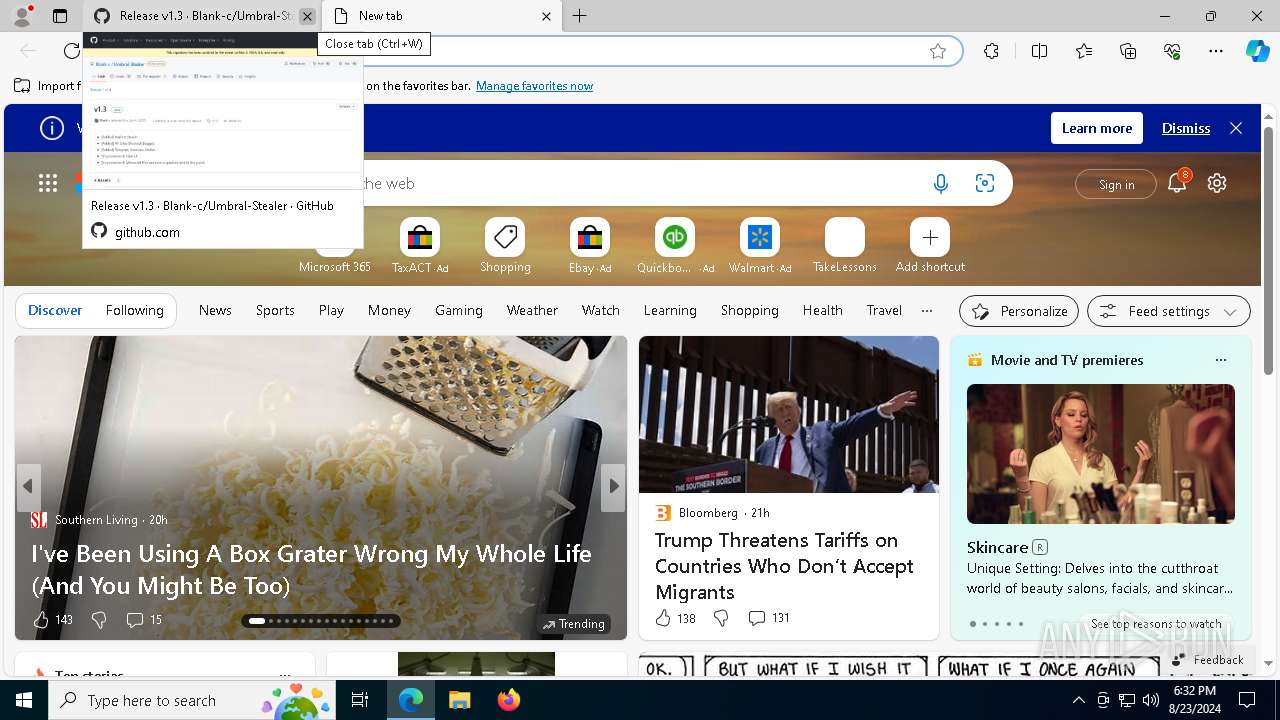Viewport: 1280px width, 720px height.
Task: Open the Walmart shortcut tile
Action: (760, 246)
